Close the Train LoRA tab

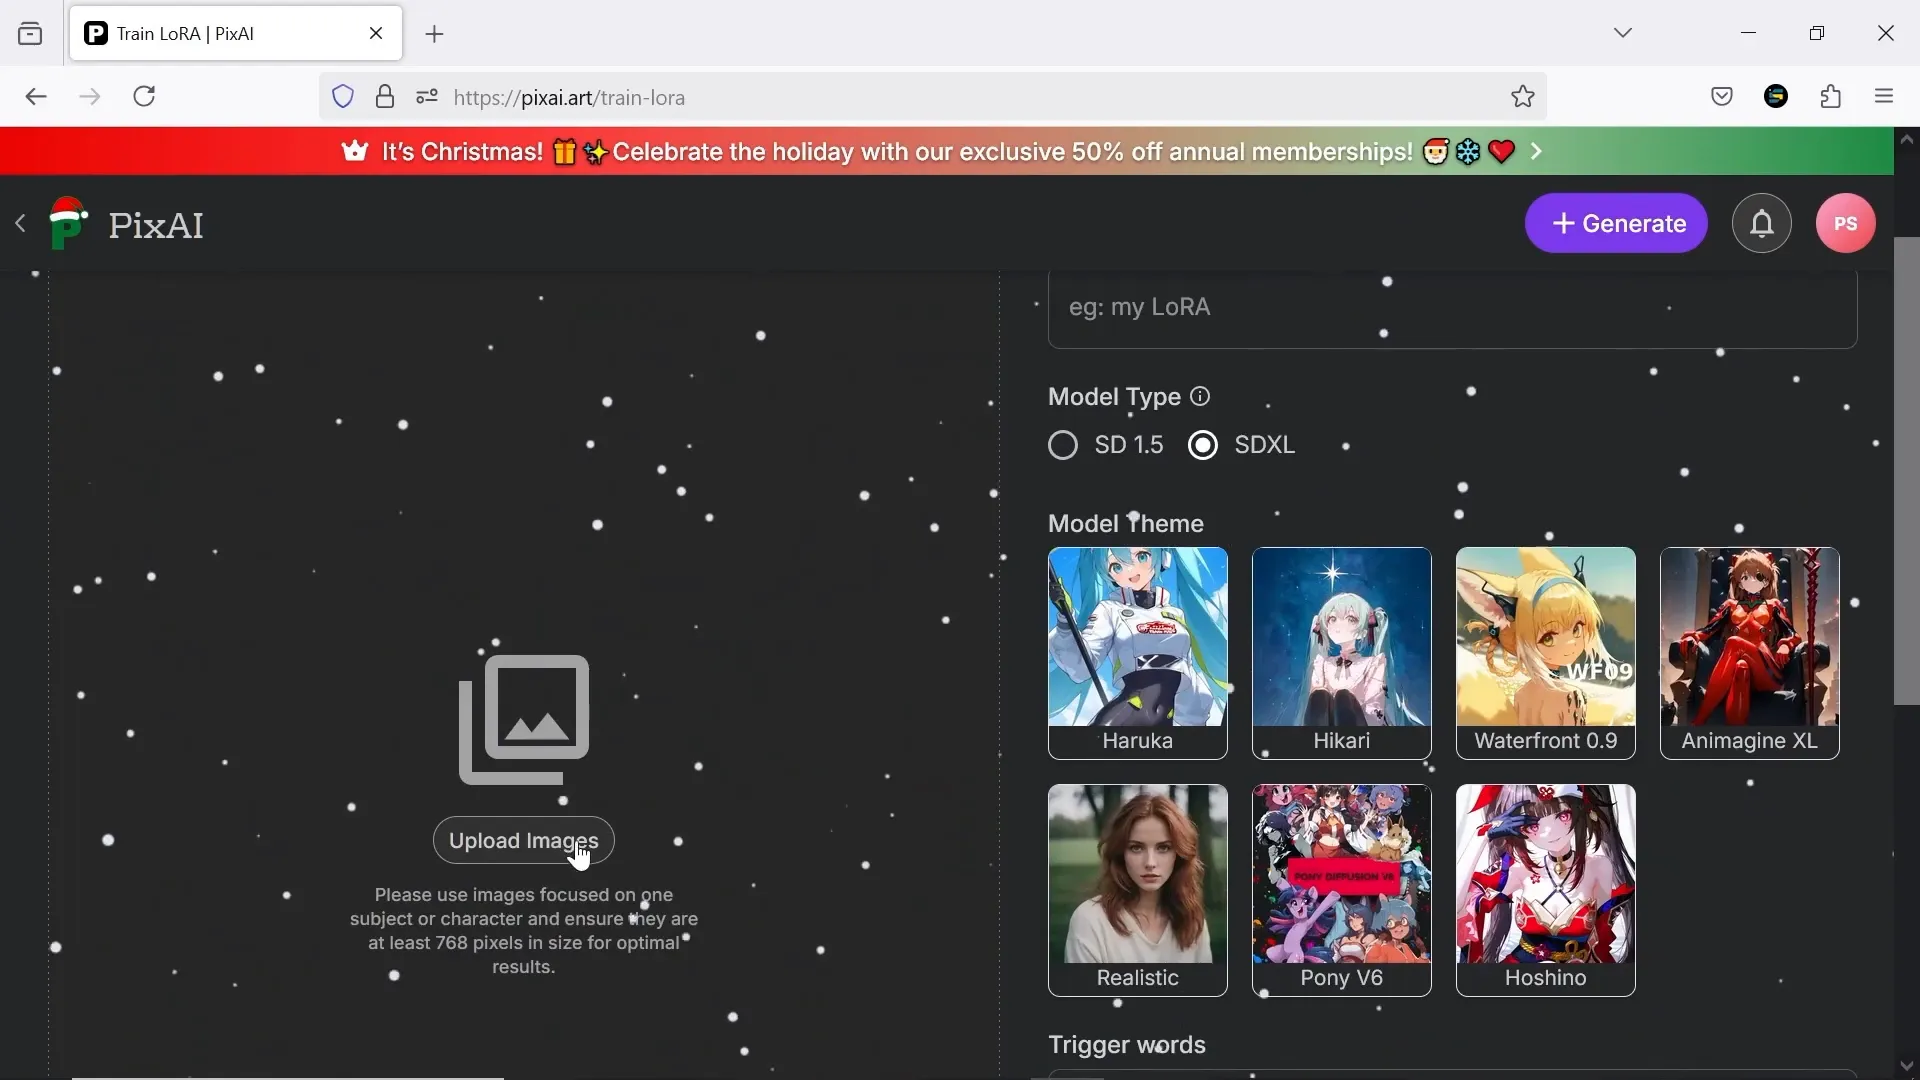tap(377, 34)
